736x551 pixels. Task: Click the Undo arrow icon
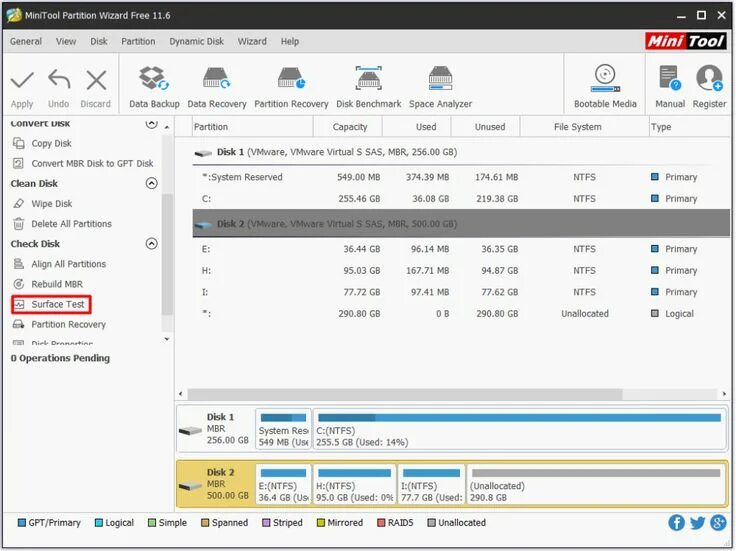pyautogui.click(x=59, y=80)
